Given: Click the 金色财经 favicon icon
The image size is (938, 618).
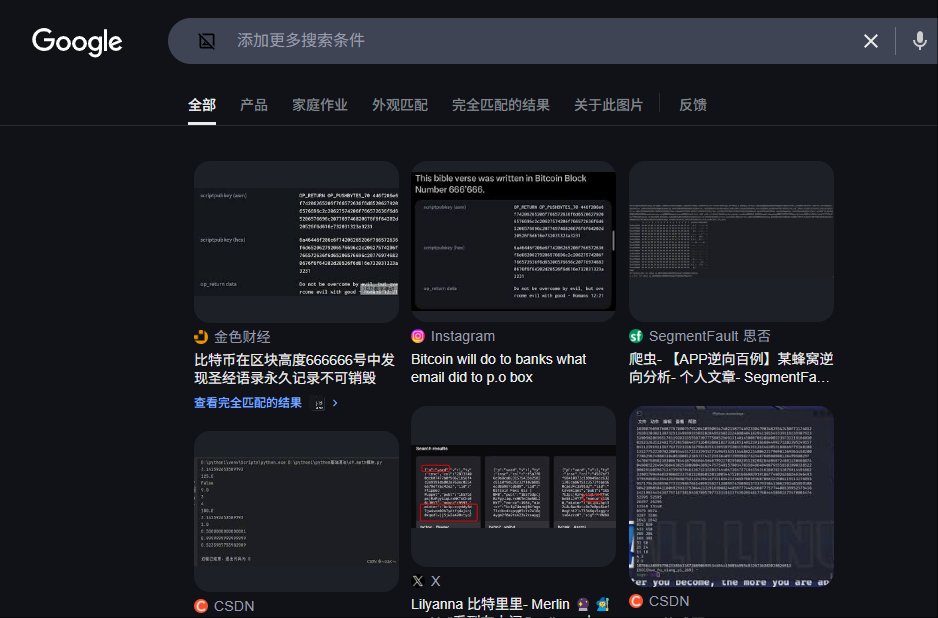Looking at the screenshot, I should [x=201, y=337].
